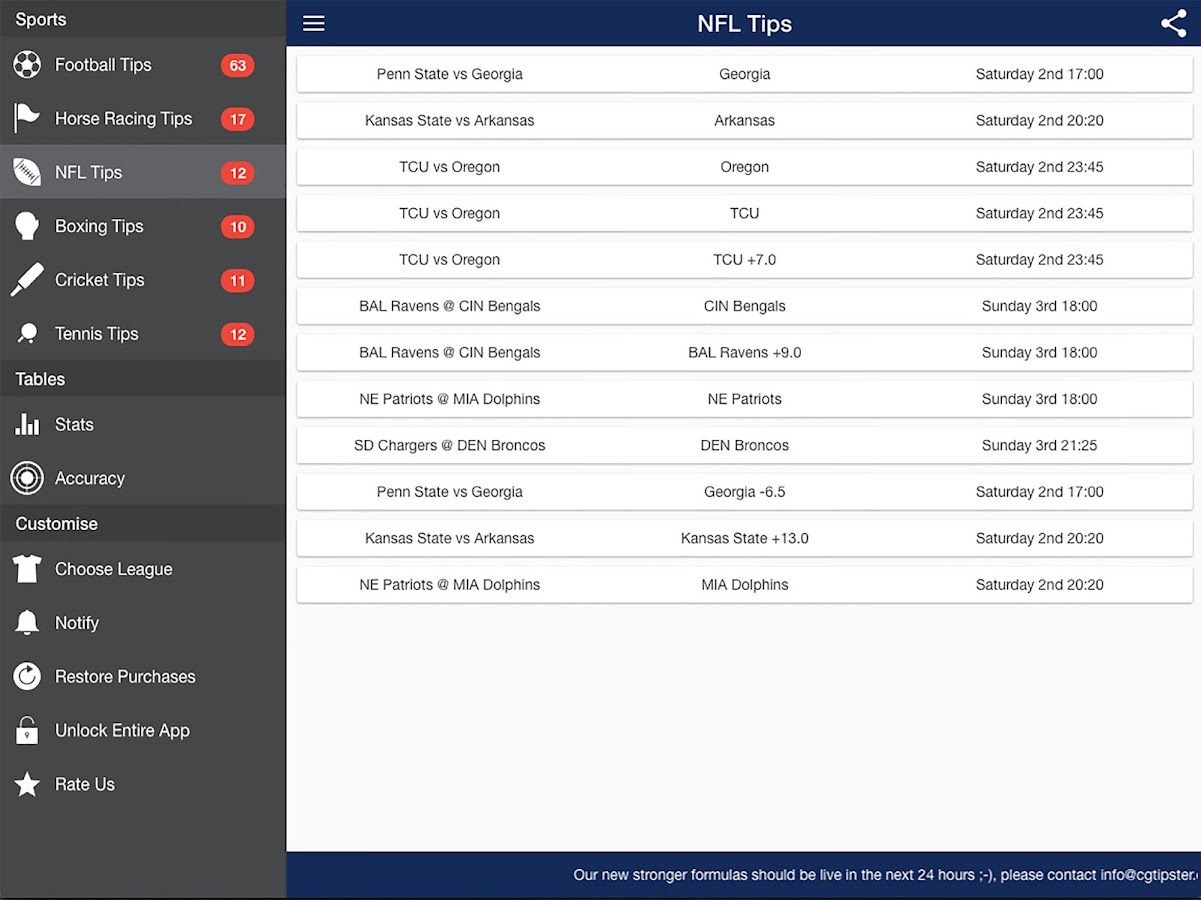Image resolution: width=1201 pixels, height=900 pixels.
Task: Click the 10 badge on Boxing Tips
Action: (x=238, y=227)
